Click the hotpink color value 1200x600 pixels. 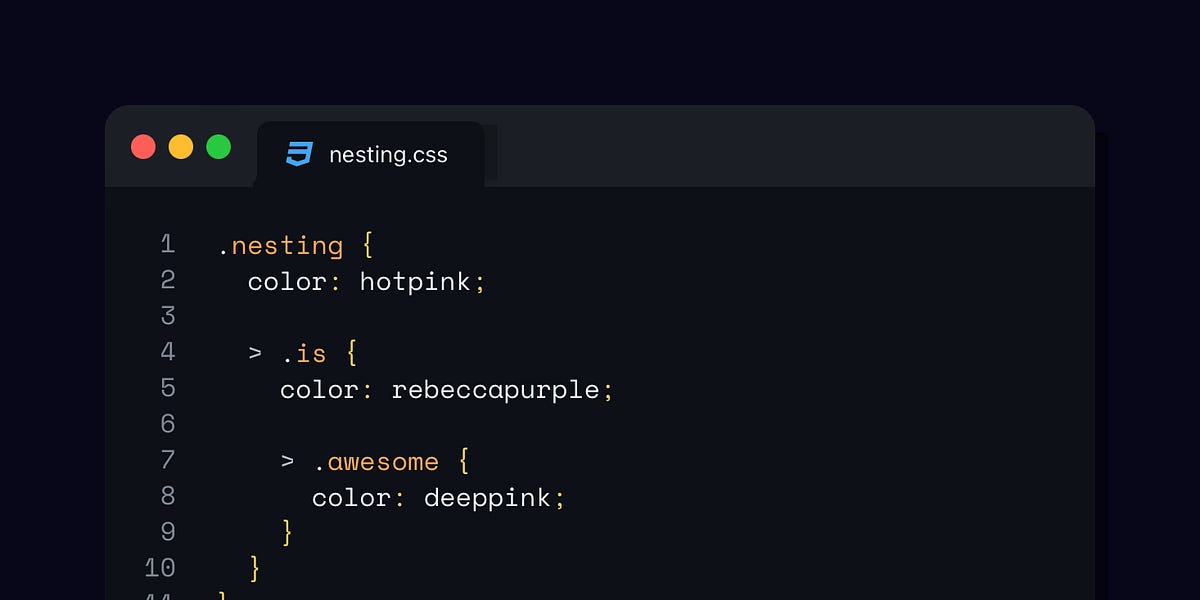tap(417, 281)
